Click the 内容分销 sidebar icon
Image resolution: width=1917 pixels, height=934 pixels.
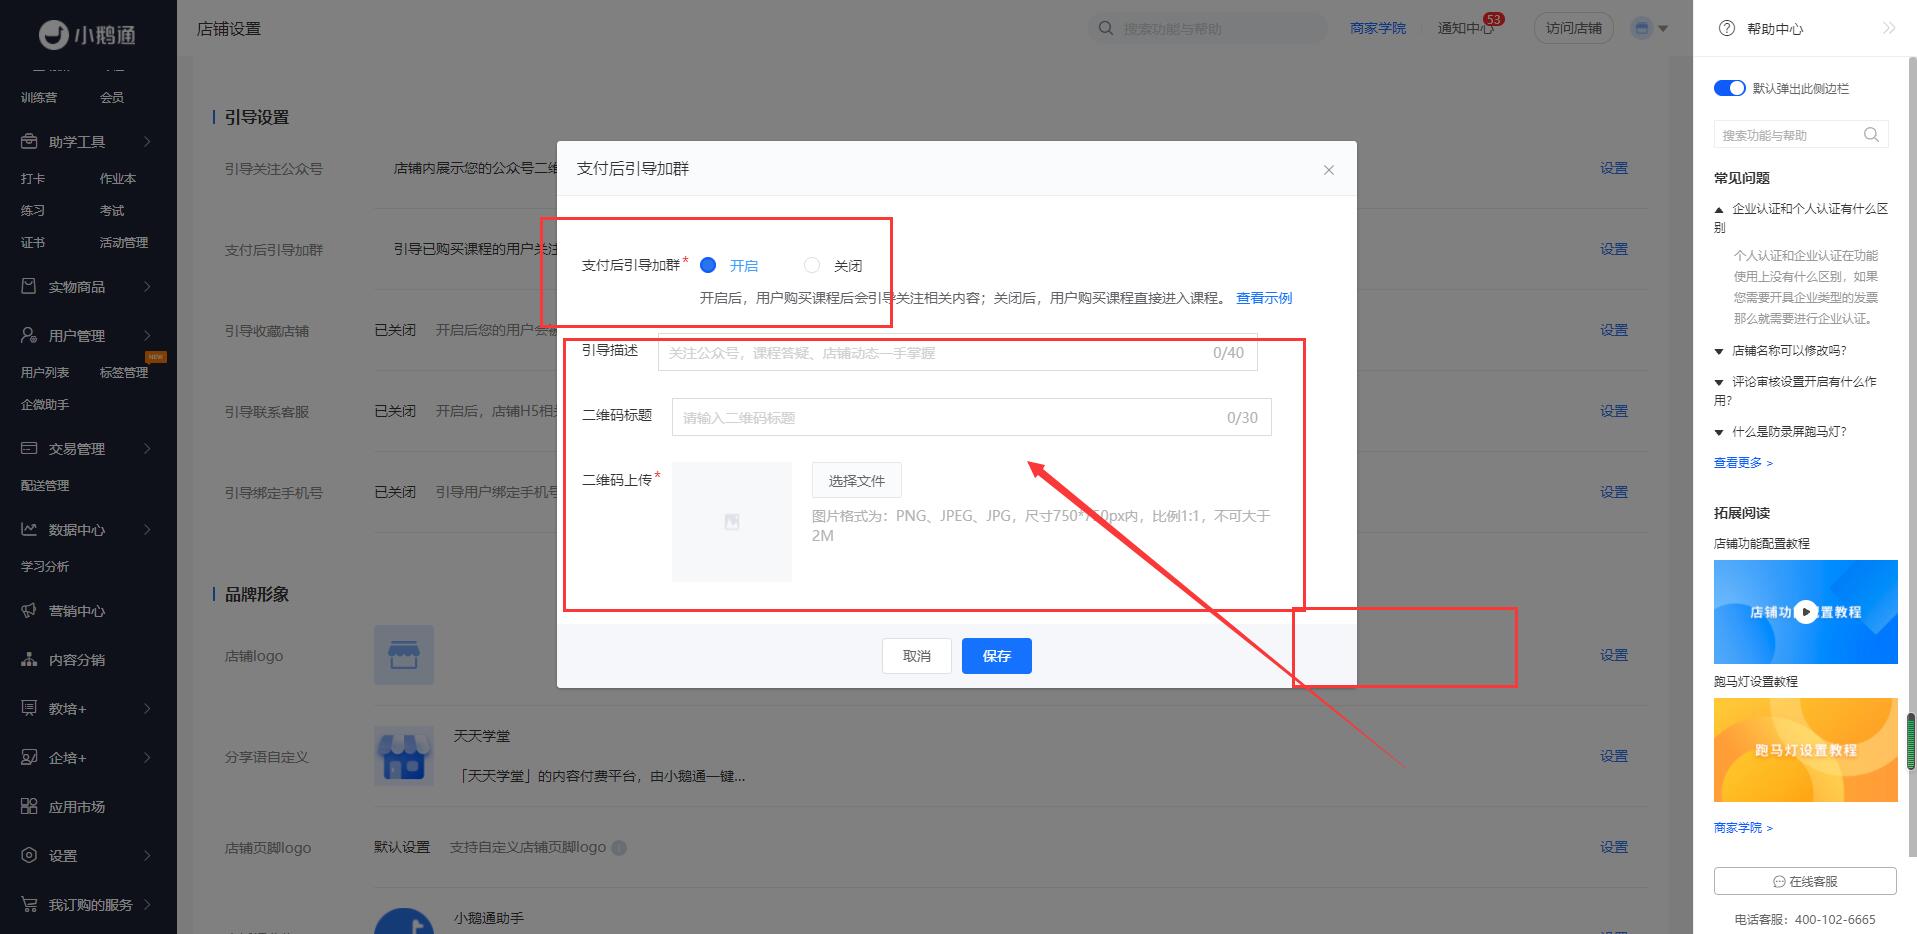pos(29,660)
